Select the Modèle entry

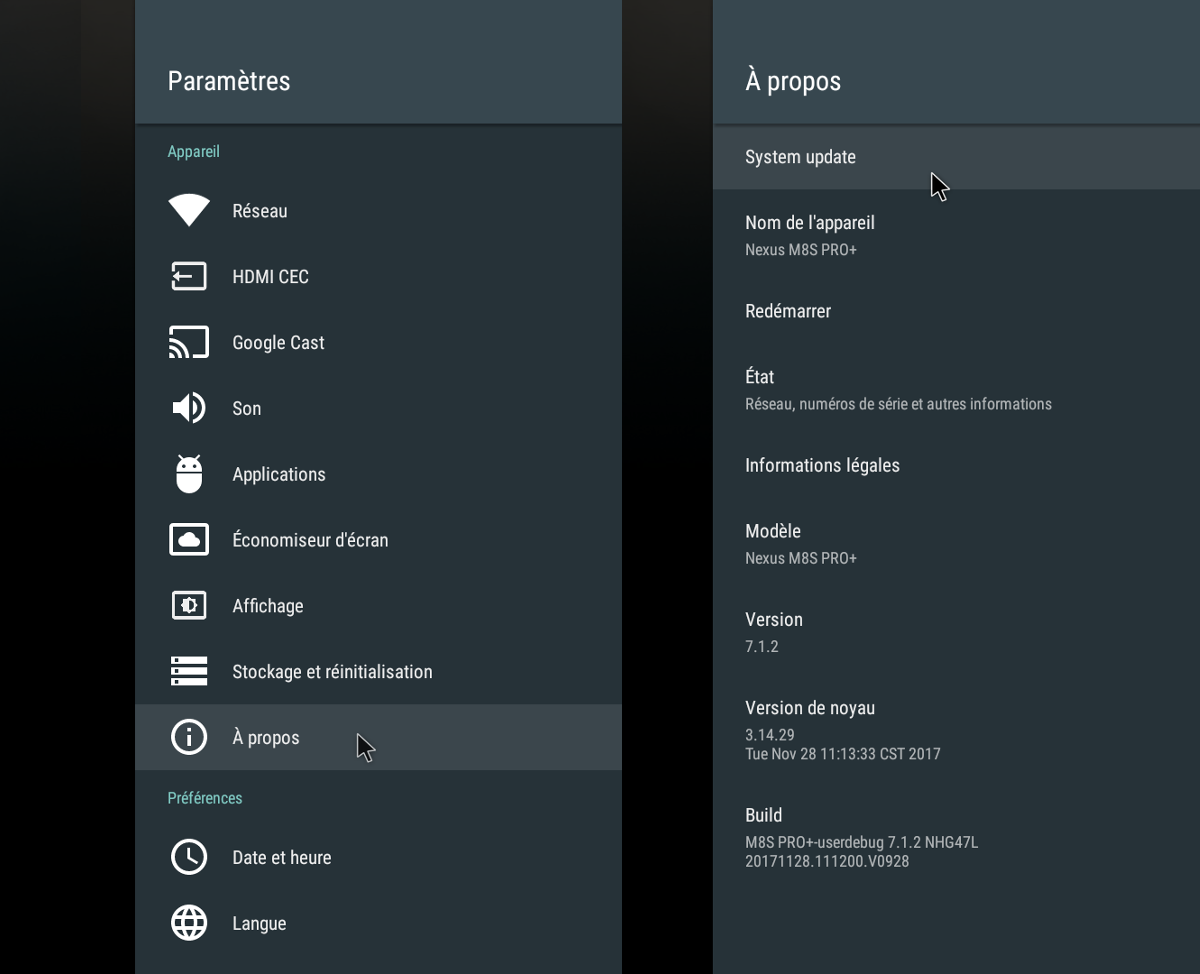pyautogui.click(x=956, y=543)
